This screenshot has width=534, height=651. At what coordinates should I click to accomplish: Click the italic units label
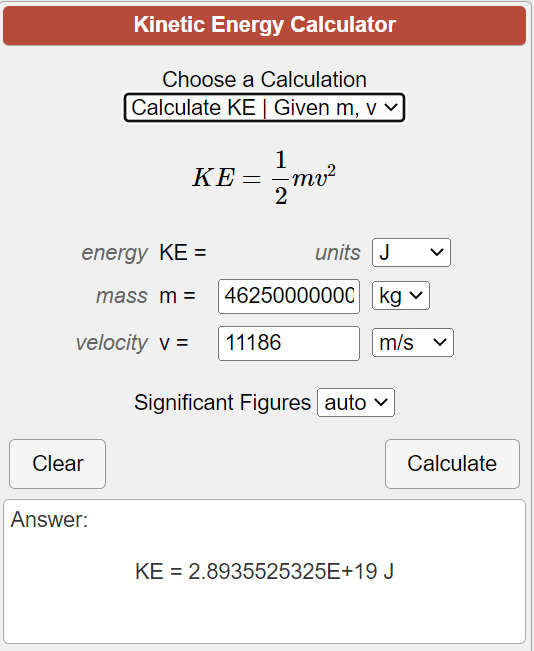pos(338,253)
